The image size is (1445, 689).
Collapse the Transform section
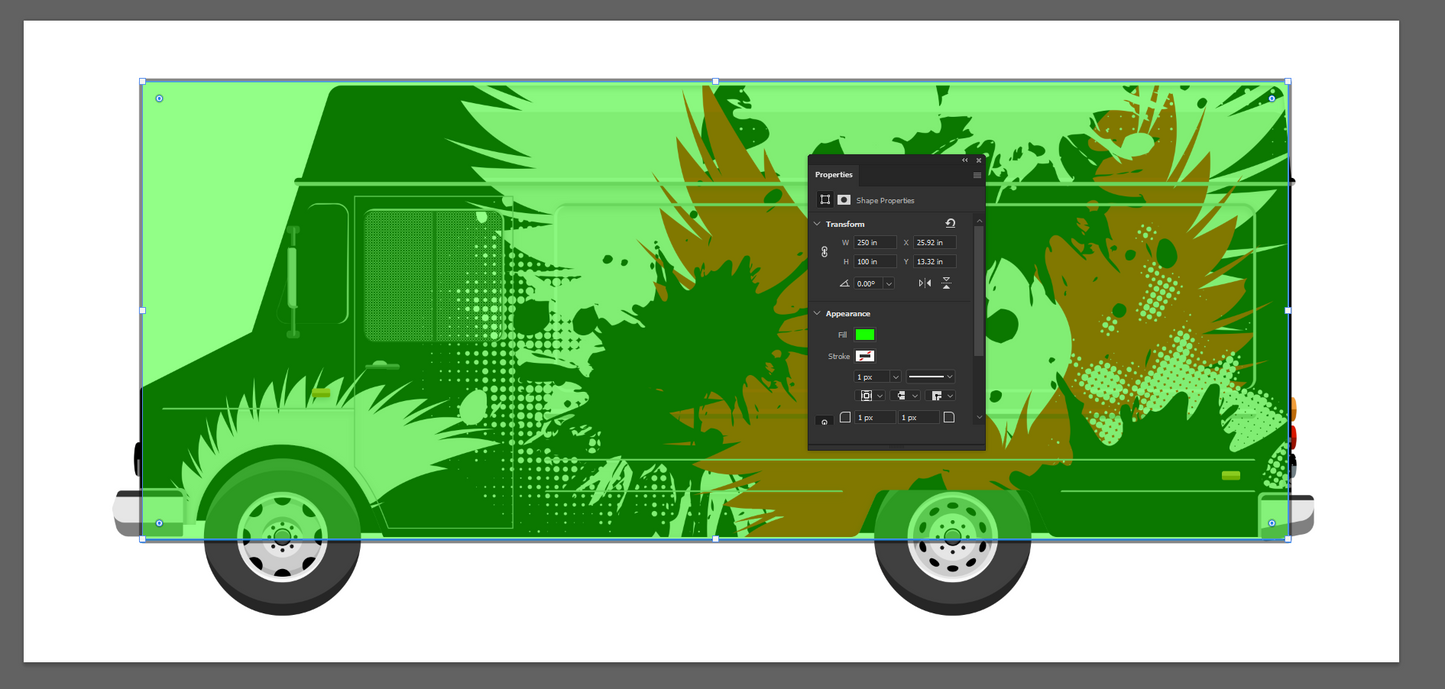[817, 224]
